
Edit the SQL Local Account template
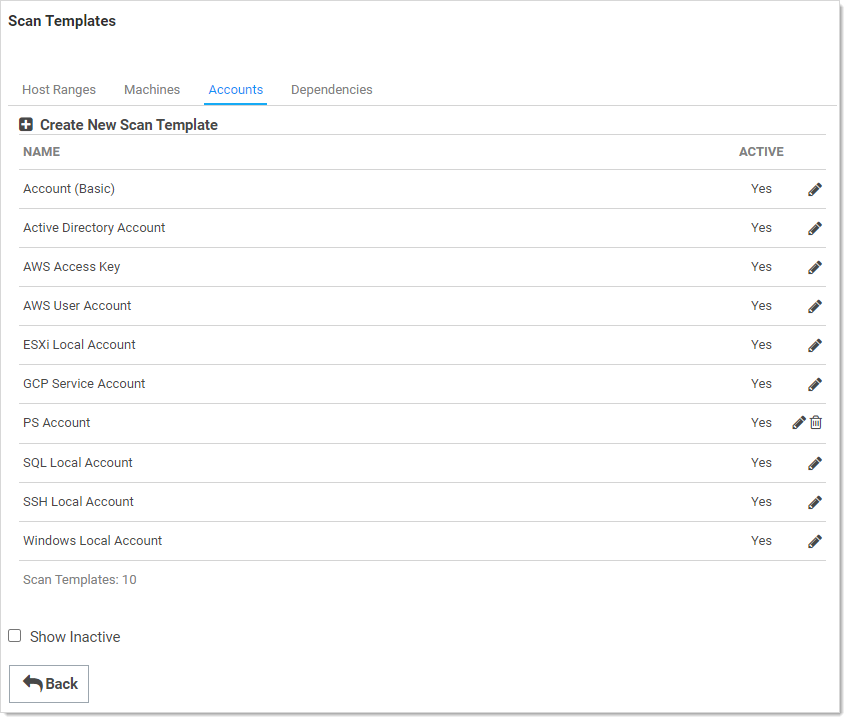click(814, 463)
